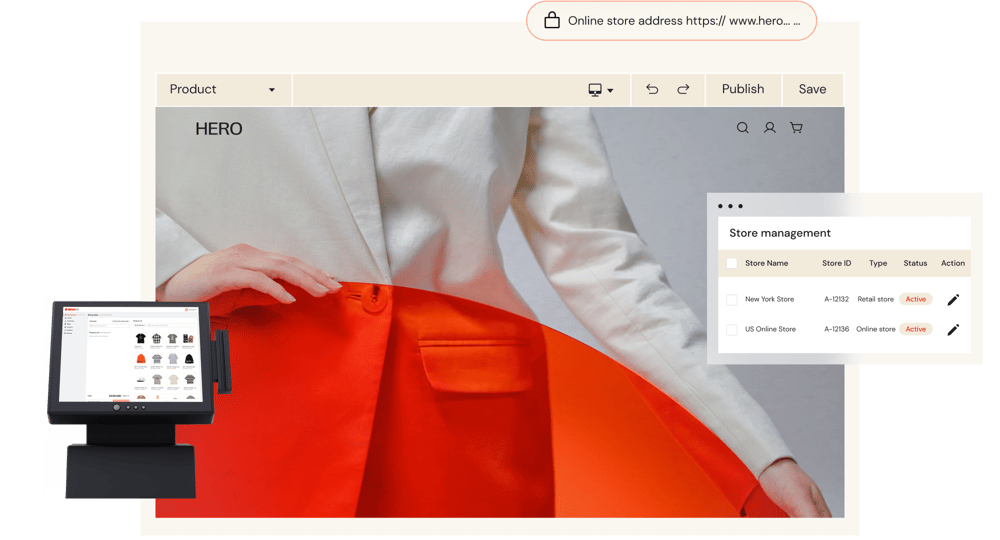Toggle the select-all checkbox beside Store Name
This screenshot has height=540, width=1000.
pos(732,263)
